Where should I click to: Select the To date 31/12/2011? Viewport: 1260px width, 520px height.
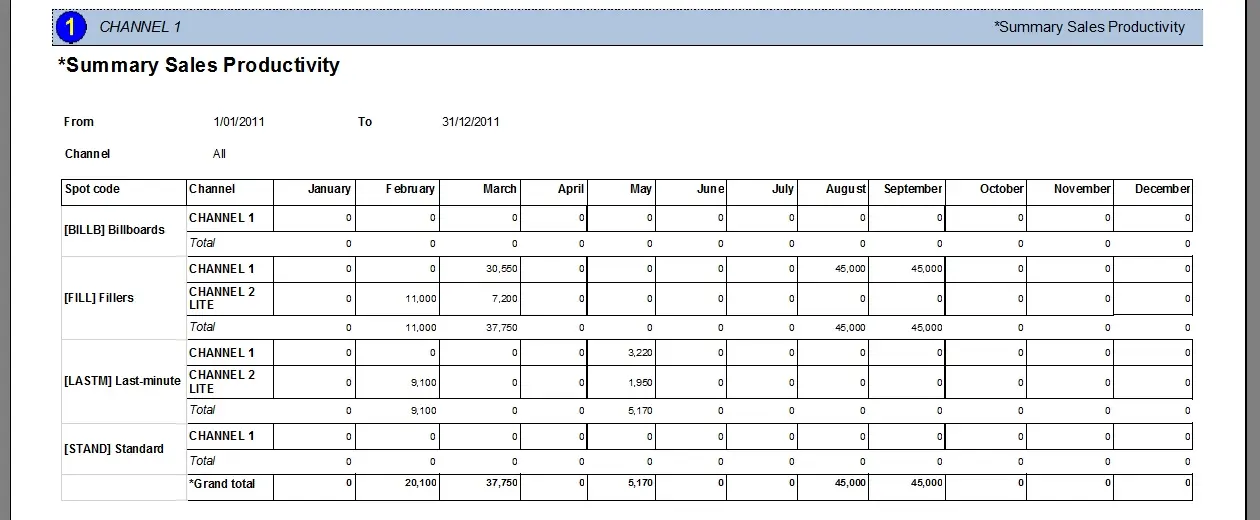point(470,122)
